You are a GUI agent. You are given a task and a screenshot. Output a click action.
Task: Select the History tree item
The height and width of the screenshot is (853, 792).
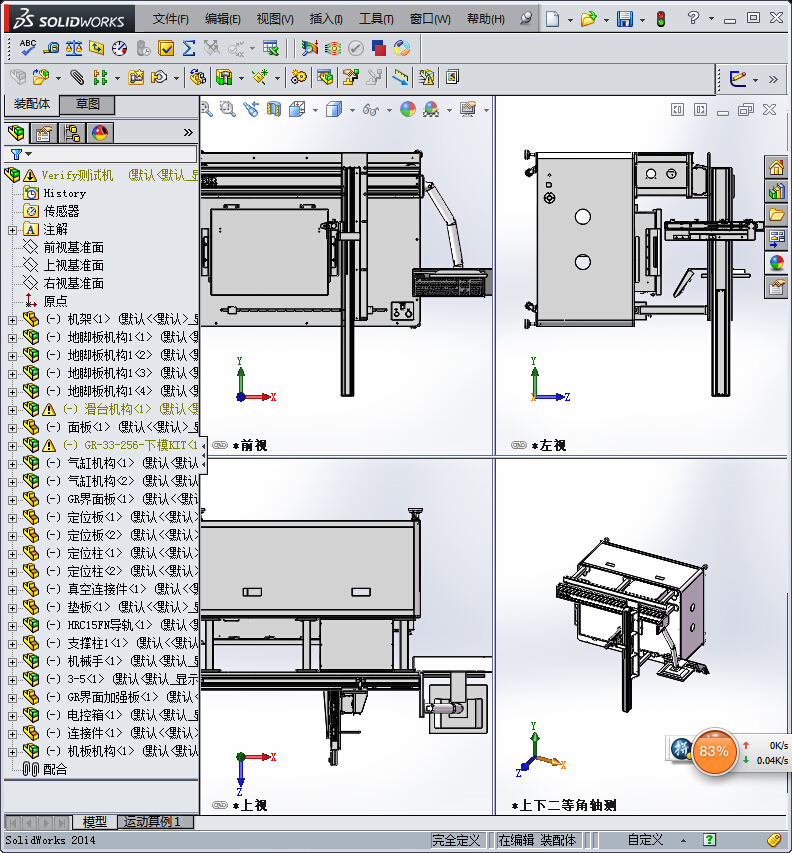pos(55,193)
